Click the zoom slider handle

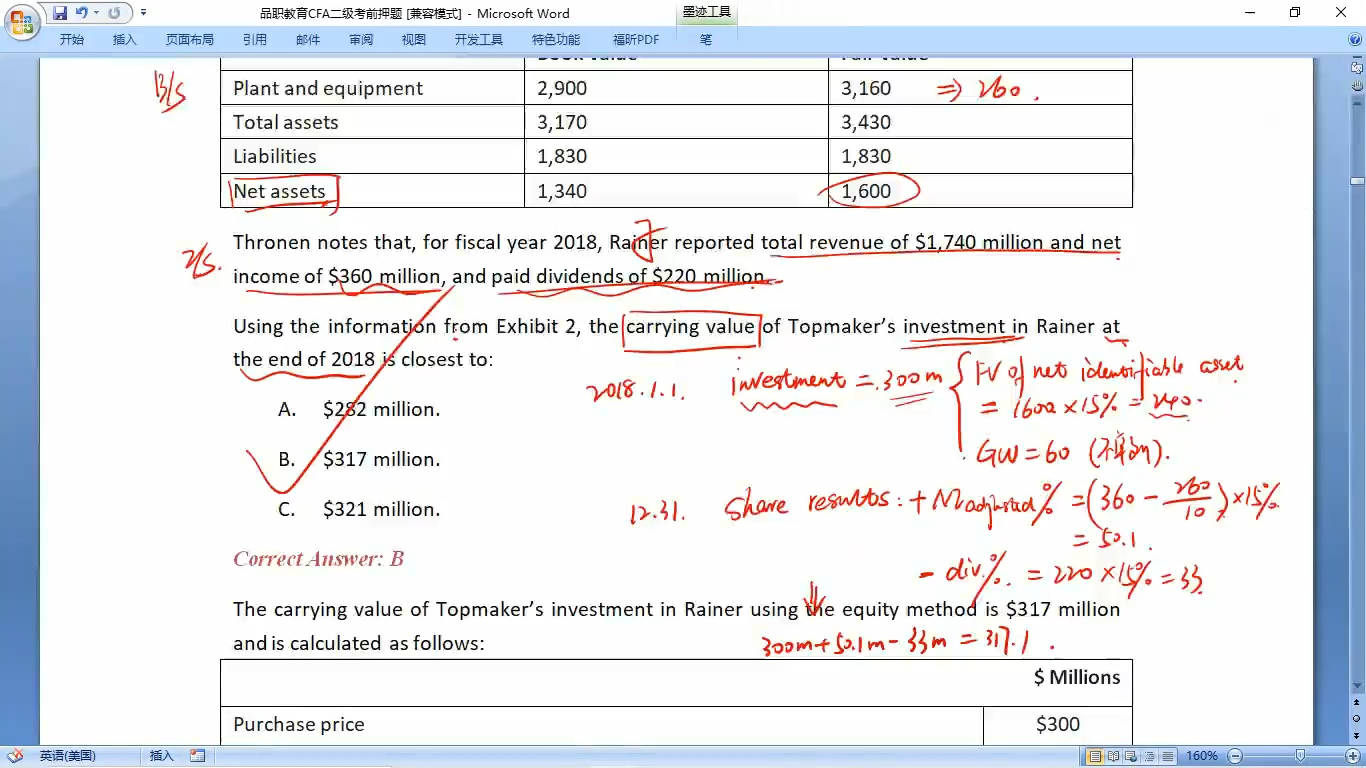pyautogui.click(x=1300, y=756)
